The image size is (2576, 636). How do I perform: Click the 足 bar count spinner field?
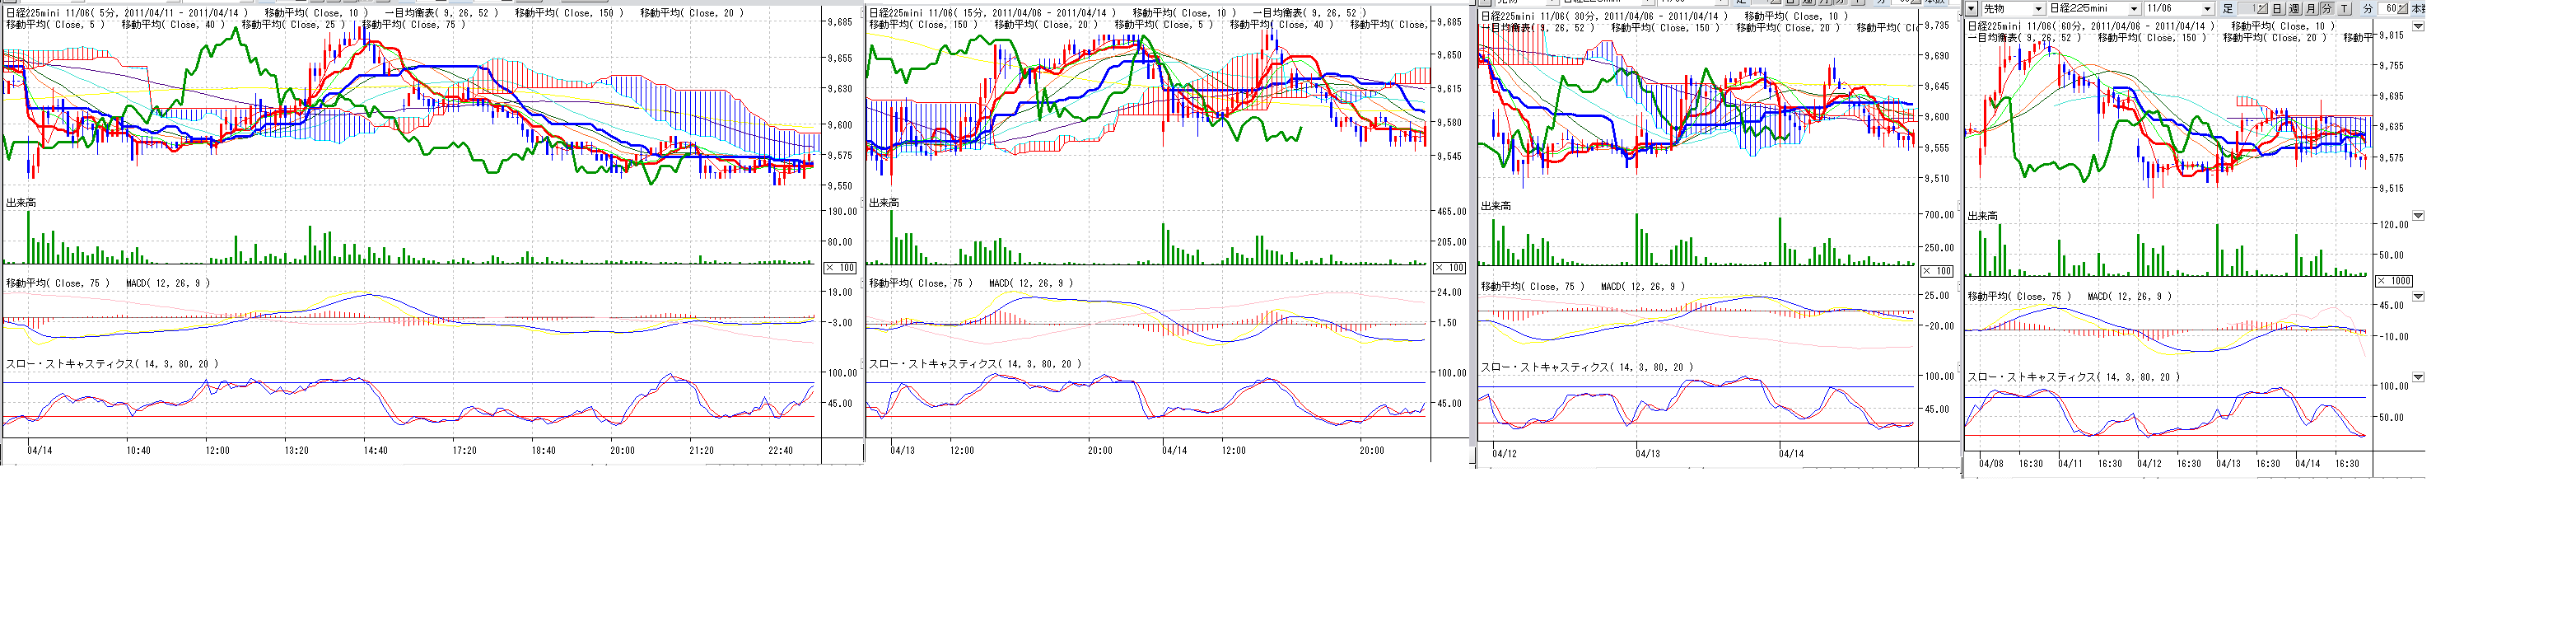2254,9
